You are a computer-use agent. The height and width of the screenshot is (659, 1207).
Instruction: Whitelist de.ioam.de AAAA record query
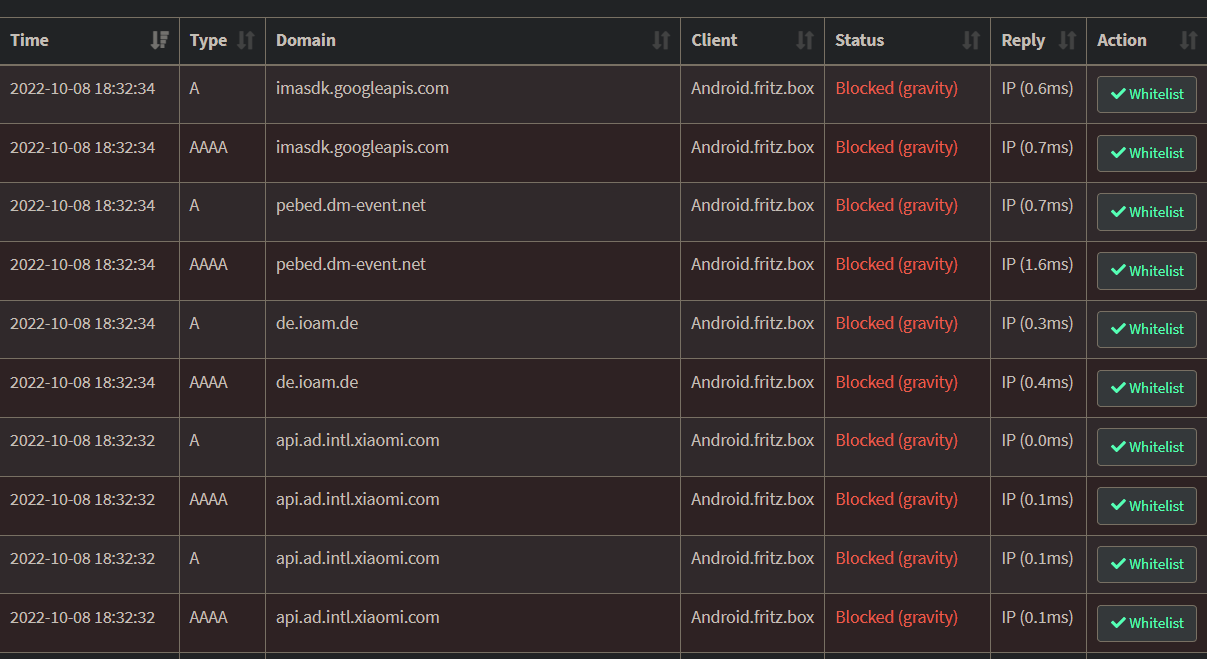click(1146, 388)
